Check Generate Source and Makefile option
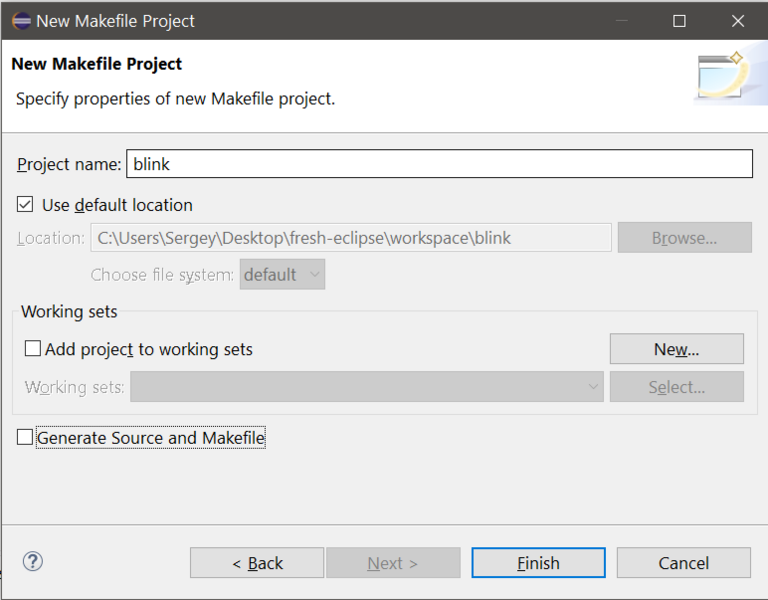Screen dimensions: 768x600 click(x=25, y=437)
